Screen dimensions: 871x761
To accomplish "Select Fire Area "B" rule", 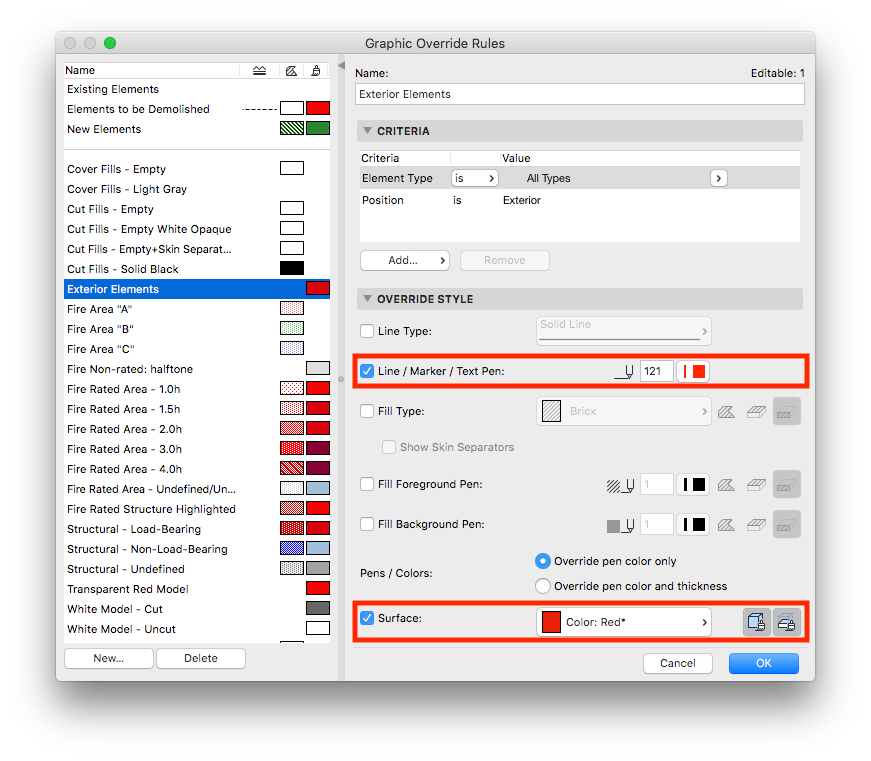I will (x=197, y=329).
